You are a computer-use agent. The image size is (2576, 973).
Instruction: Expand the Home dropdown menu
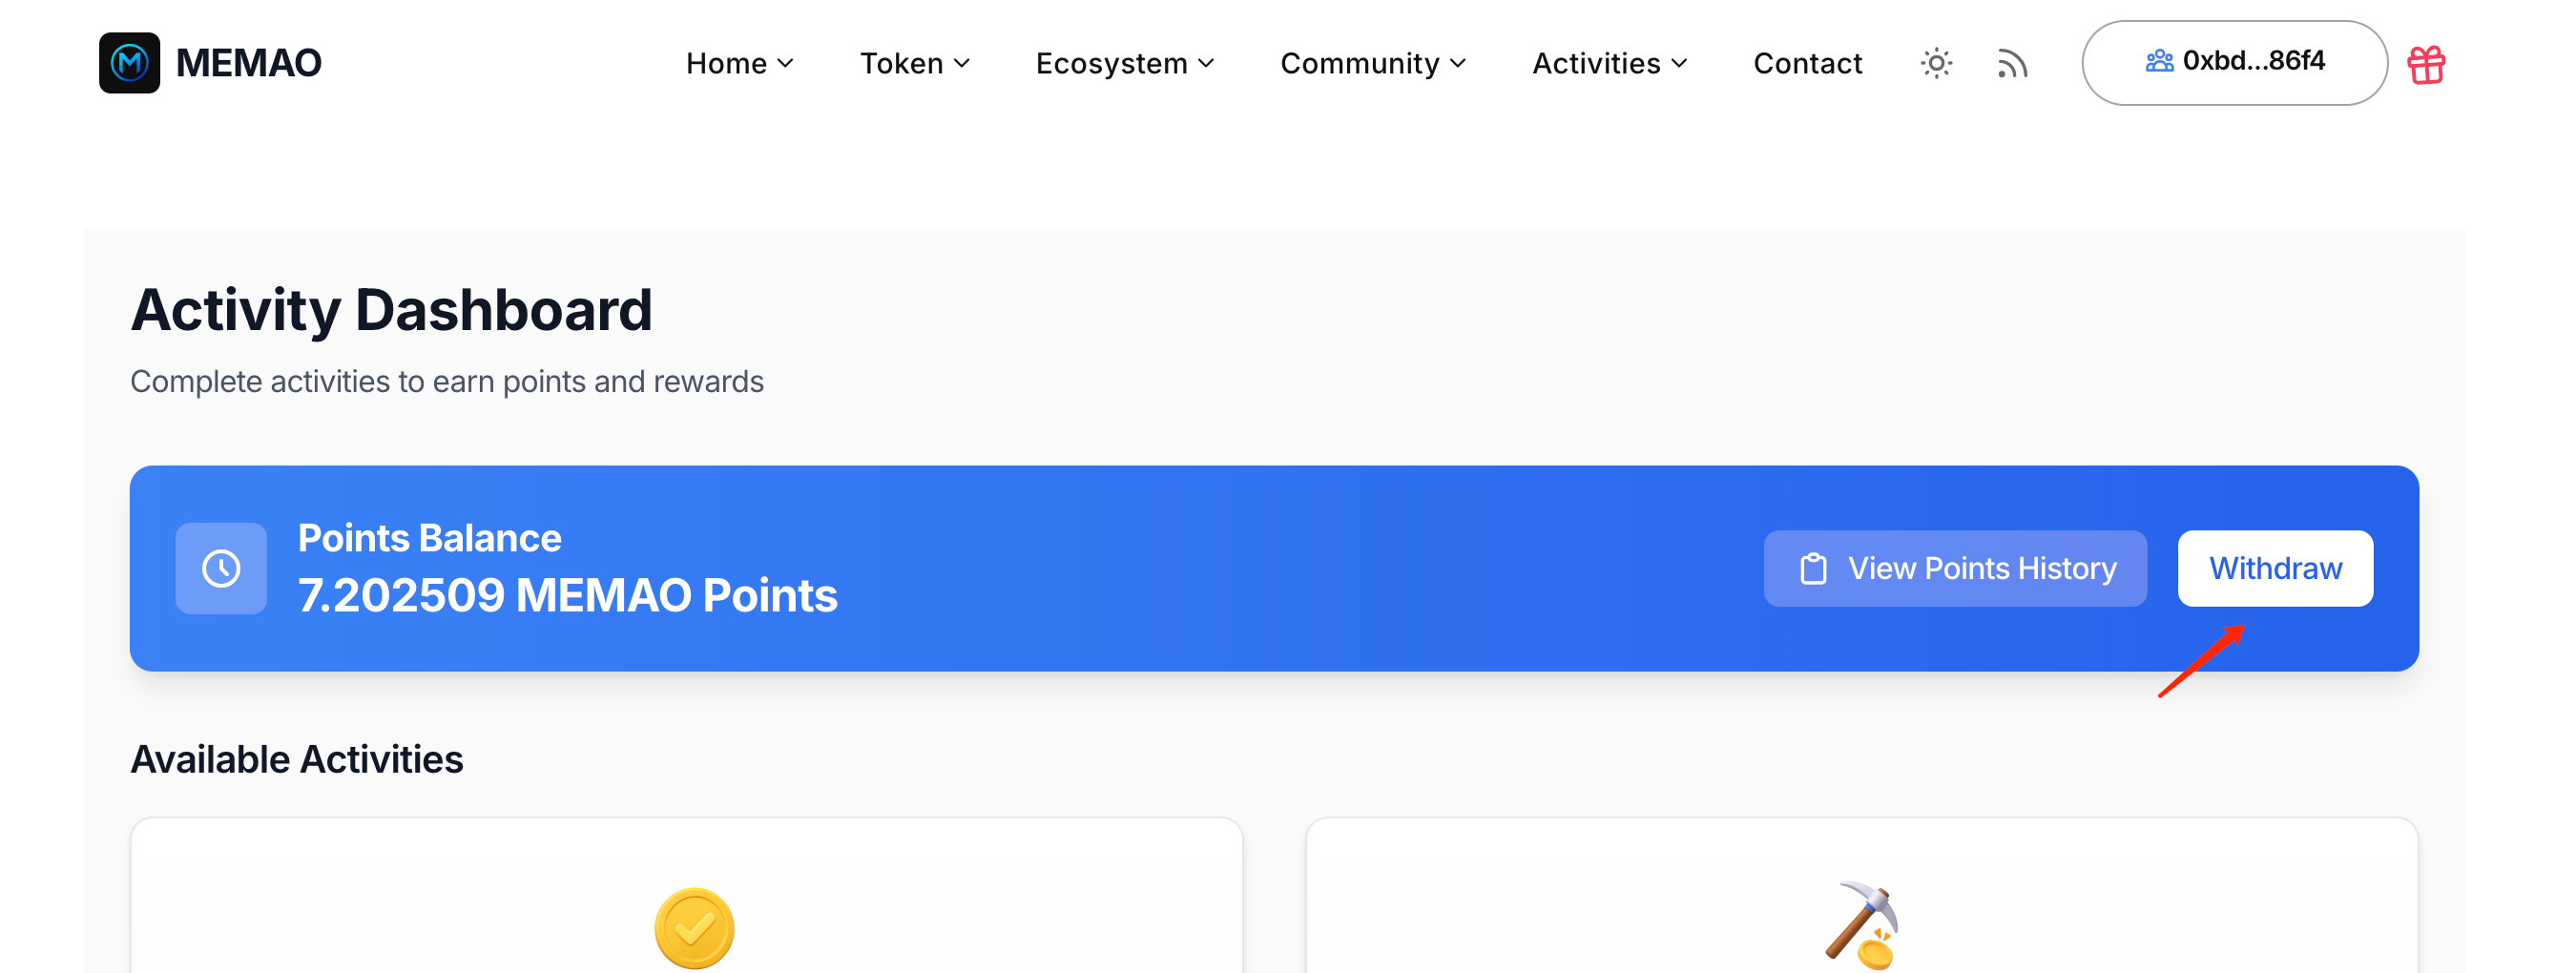740,64
